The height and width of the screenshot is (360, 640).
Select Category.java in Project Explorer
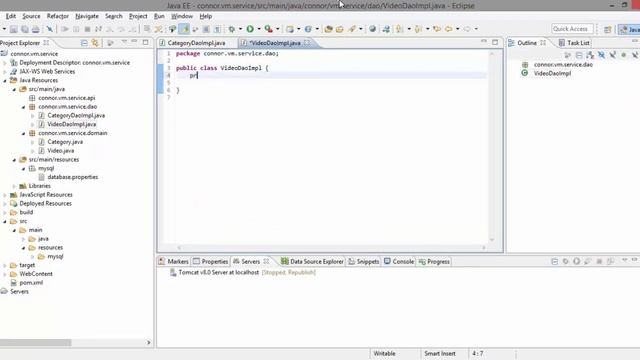[x=65, y=142]
